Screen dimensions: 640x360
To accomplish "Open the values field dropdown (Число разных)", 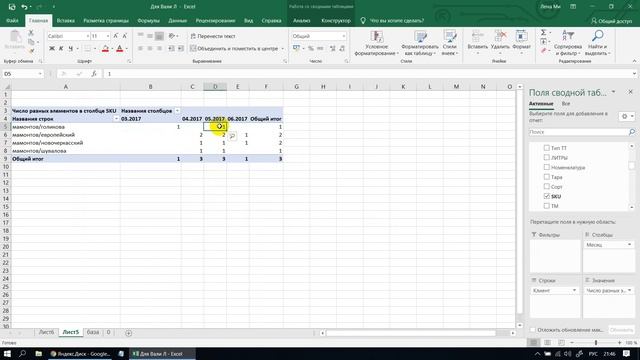I will (x=629, y=290).
